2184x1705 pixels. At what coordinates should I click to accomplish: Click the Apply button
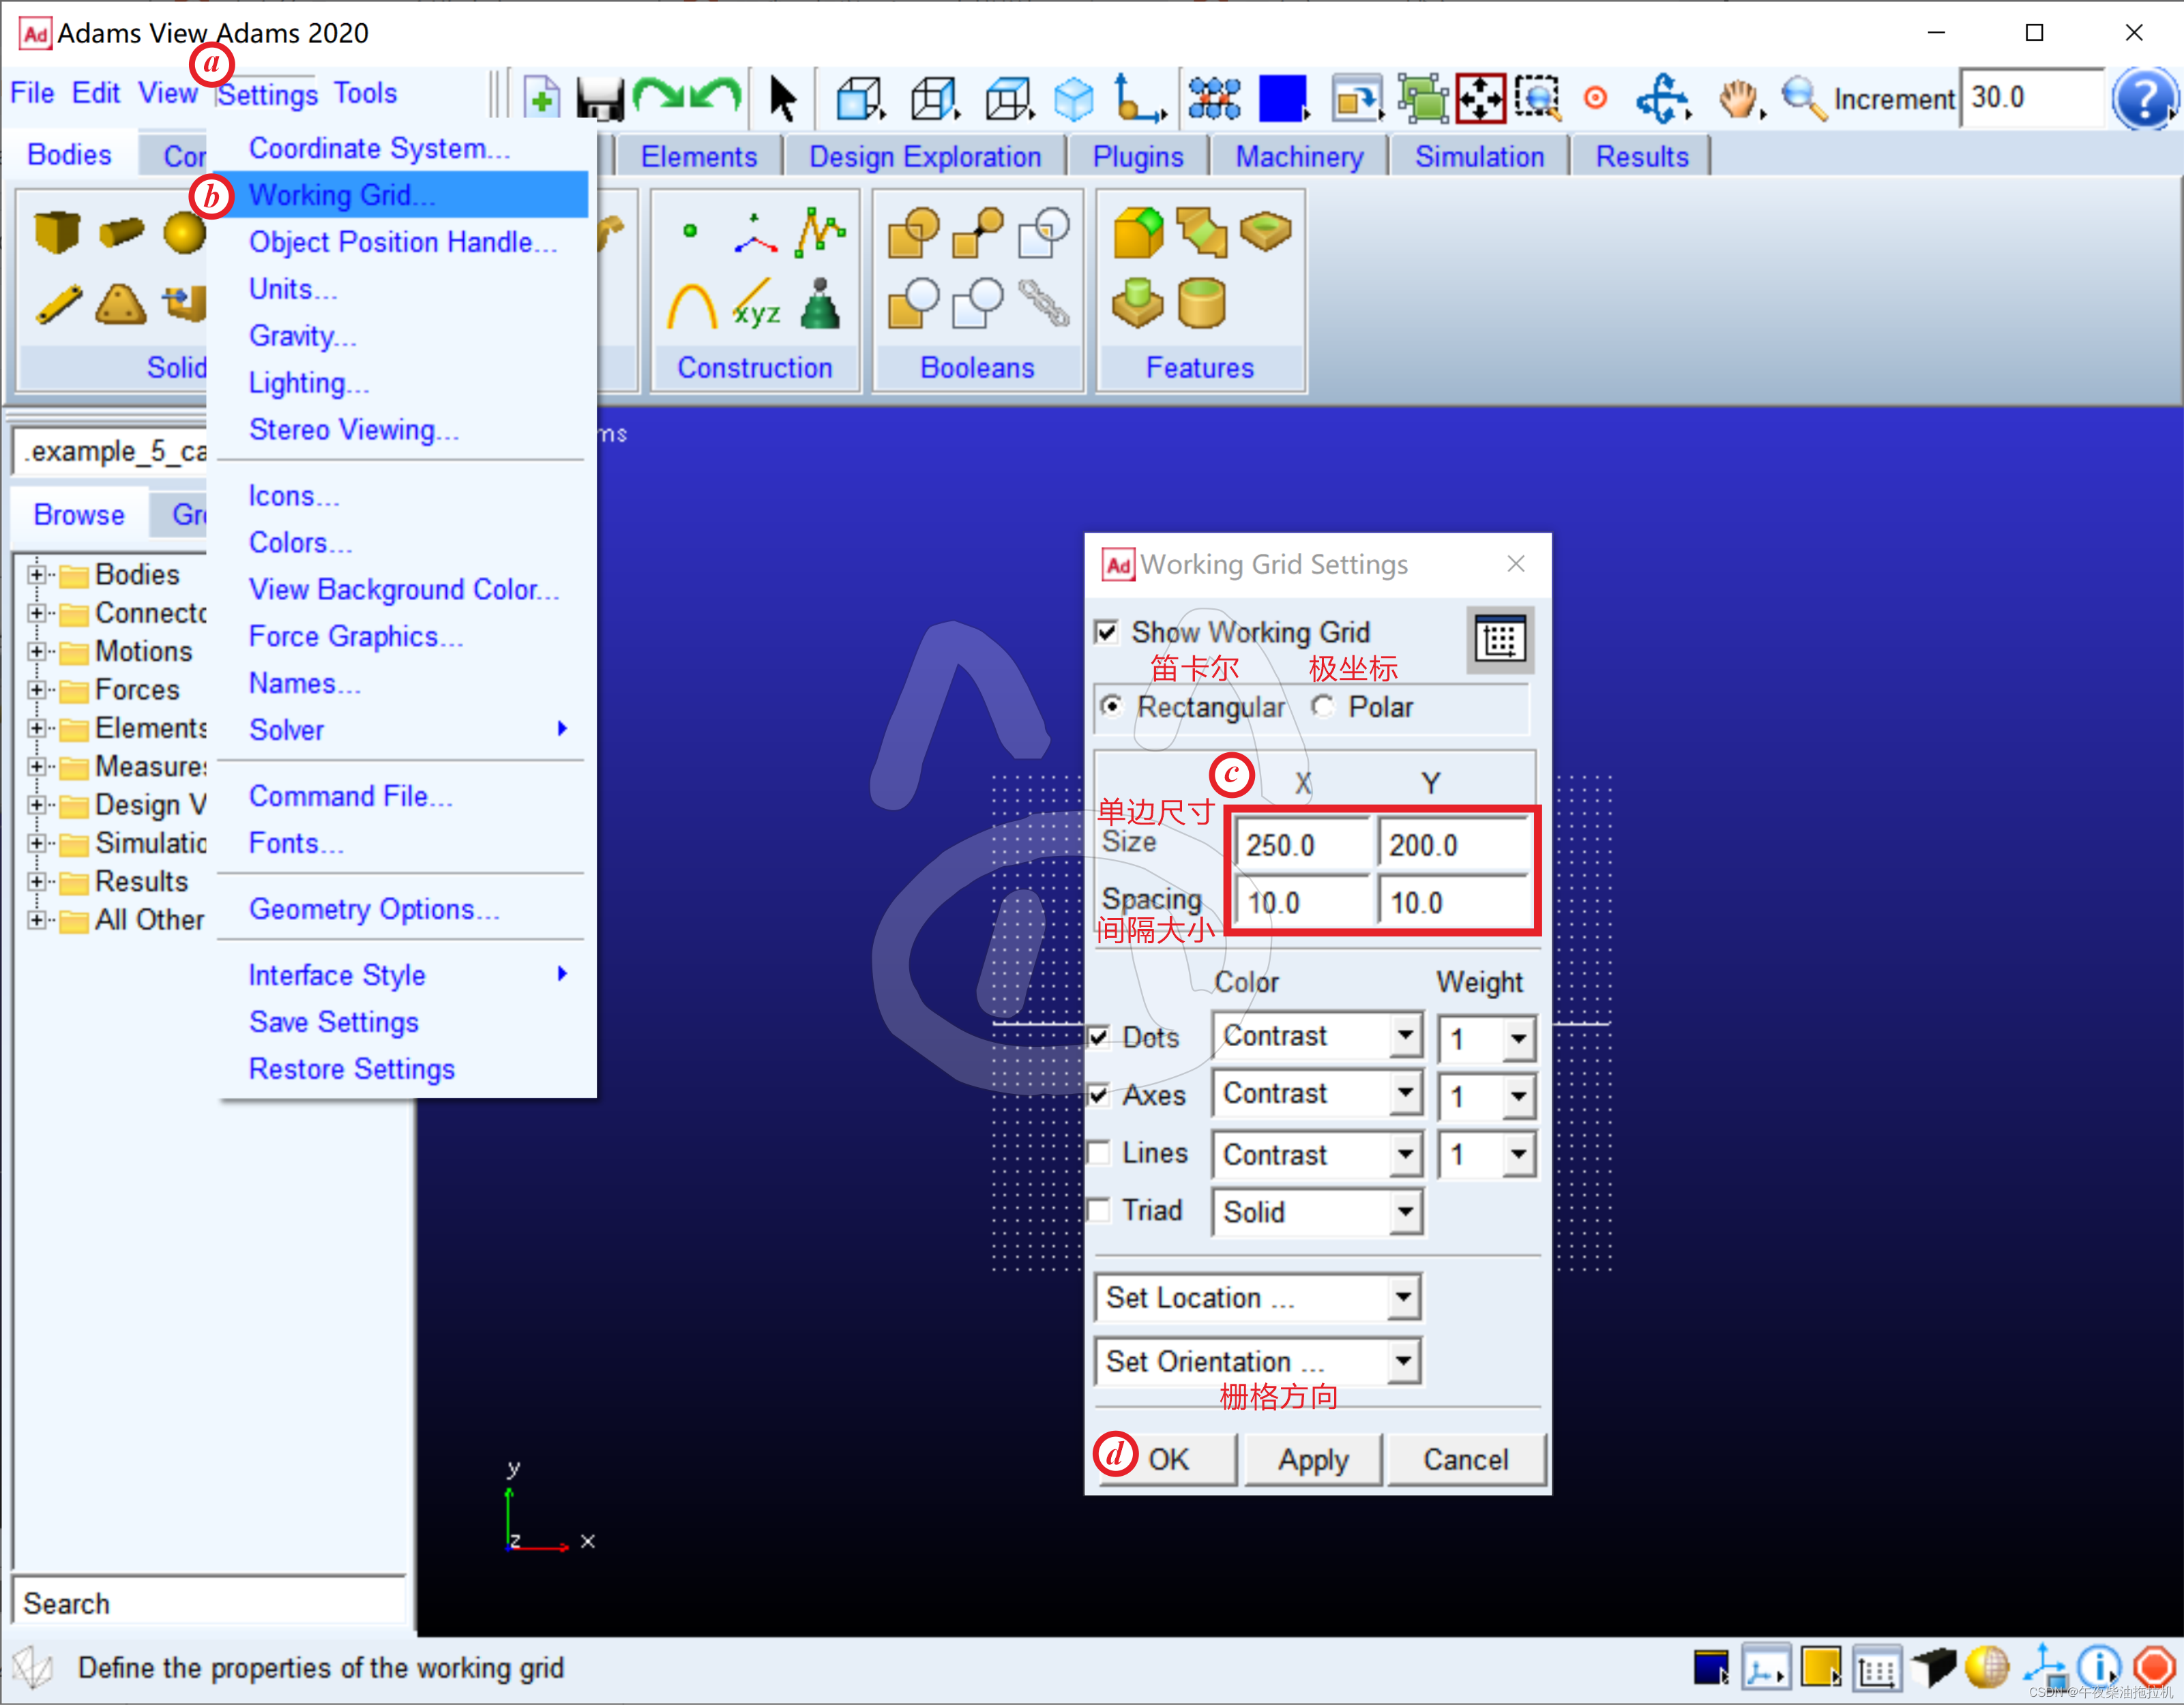[x=1312, y=1460]
